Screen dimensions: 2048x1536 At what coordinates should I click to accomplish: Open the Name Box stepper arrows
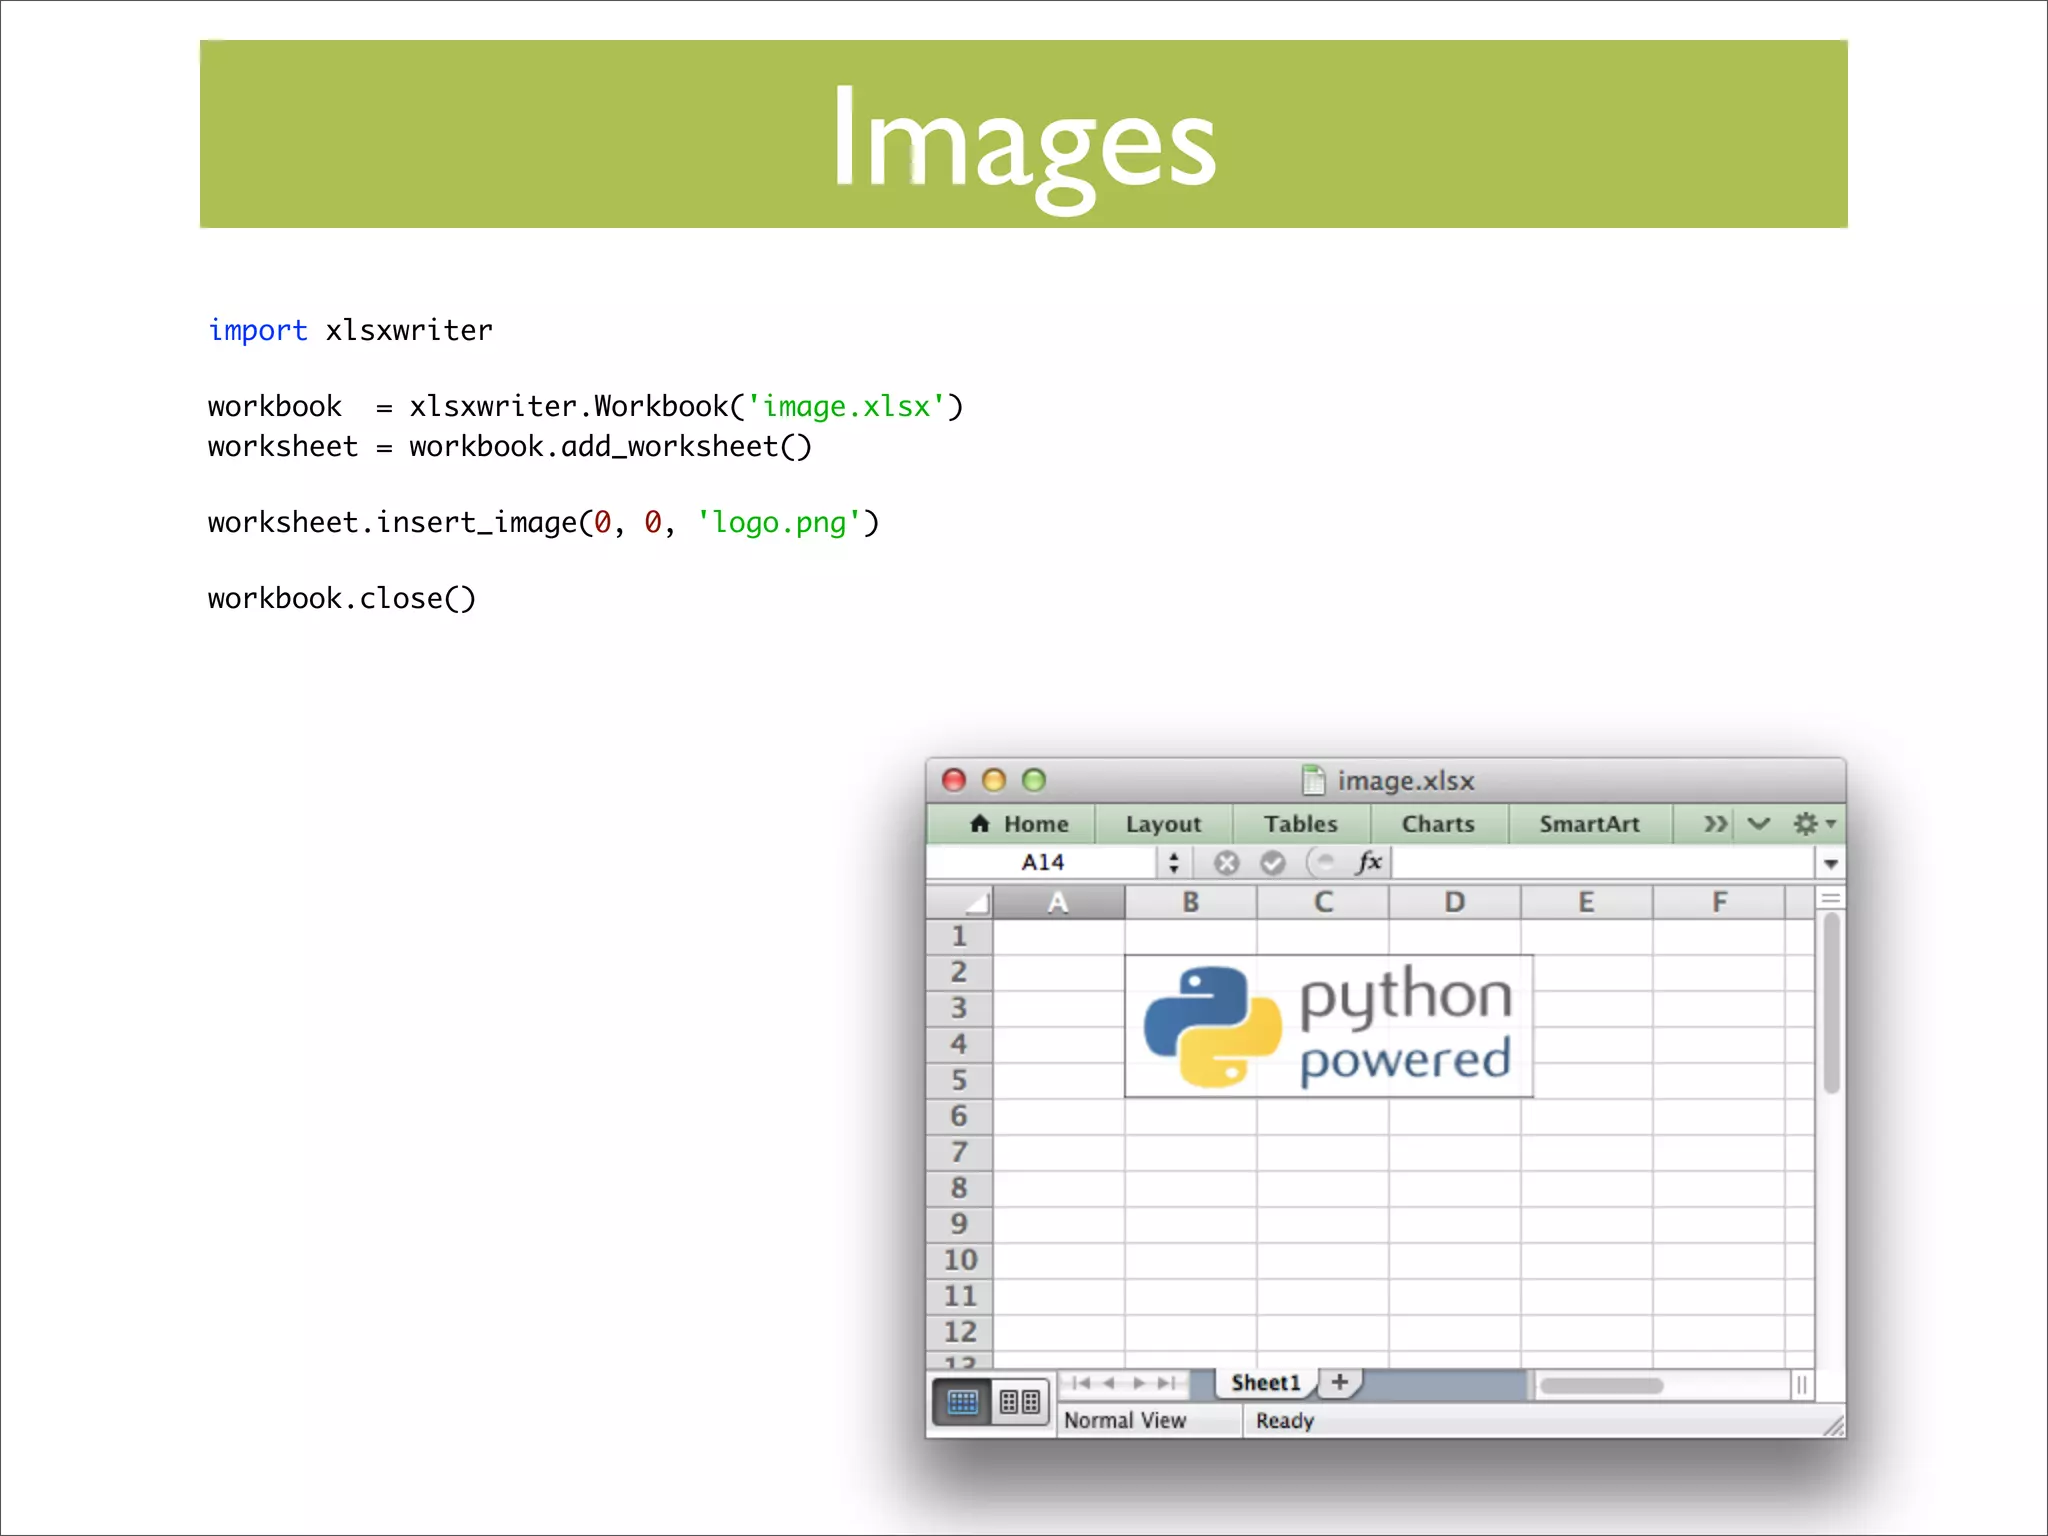pyautogui.click(x=1174, y=862)
